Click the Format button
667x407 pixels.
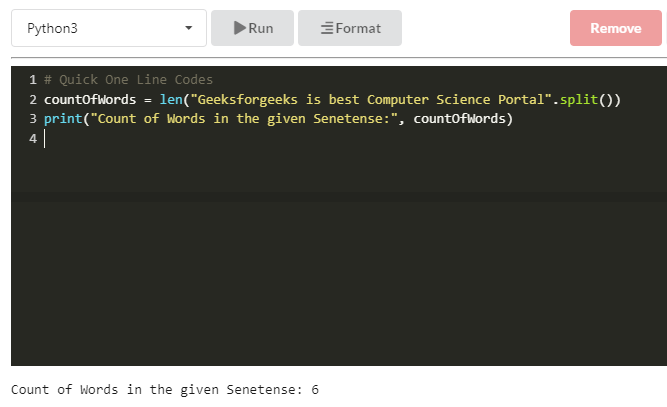350,28
